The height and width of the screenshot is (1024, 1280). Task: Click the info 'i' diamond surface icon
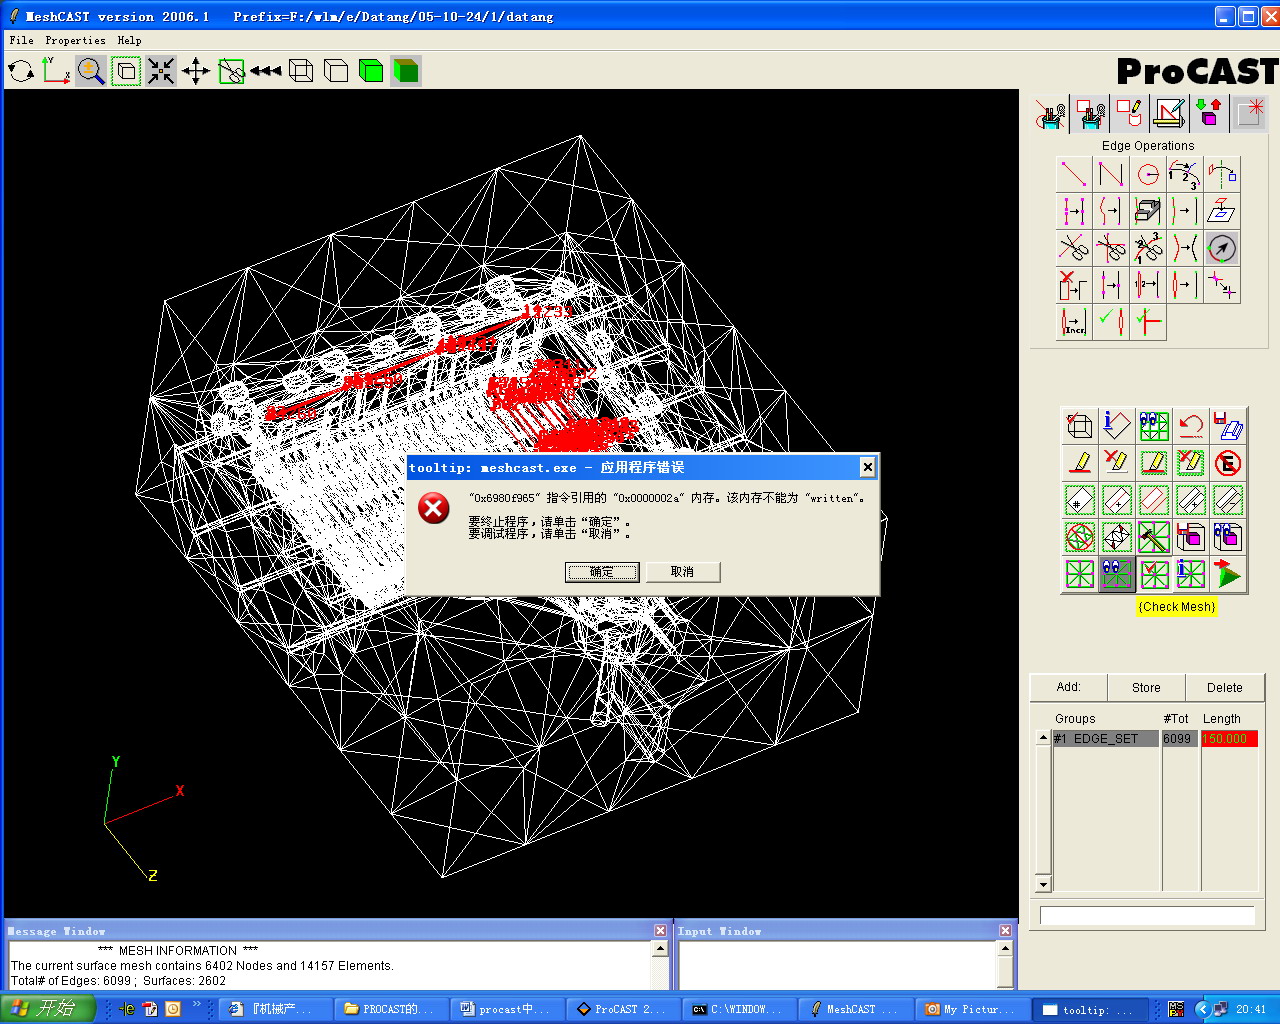(x=1117, y=426)
